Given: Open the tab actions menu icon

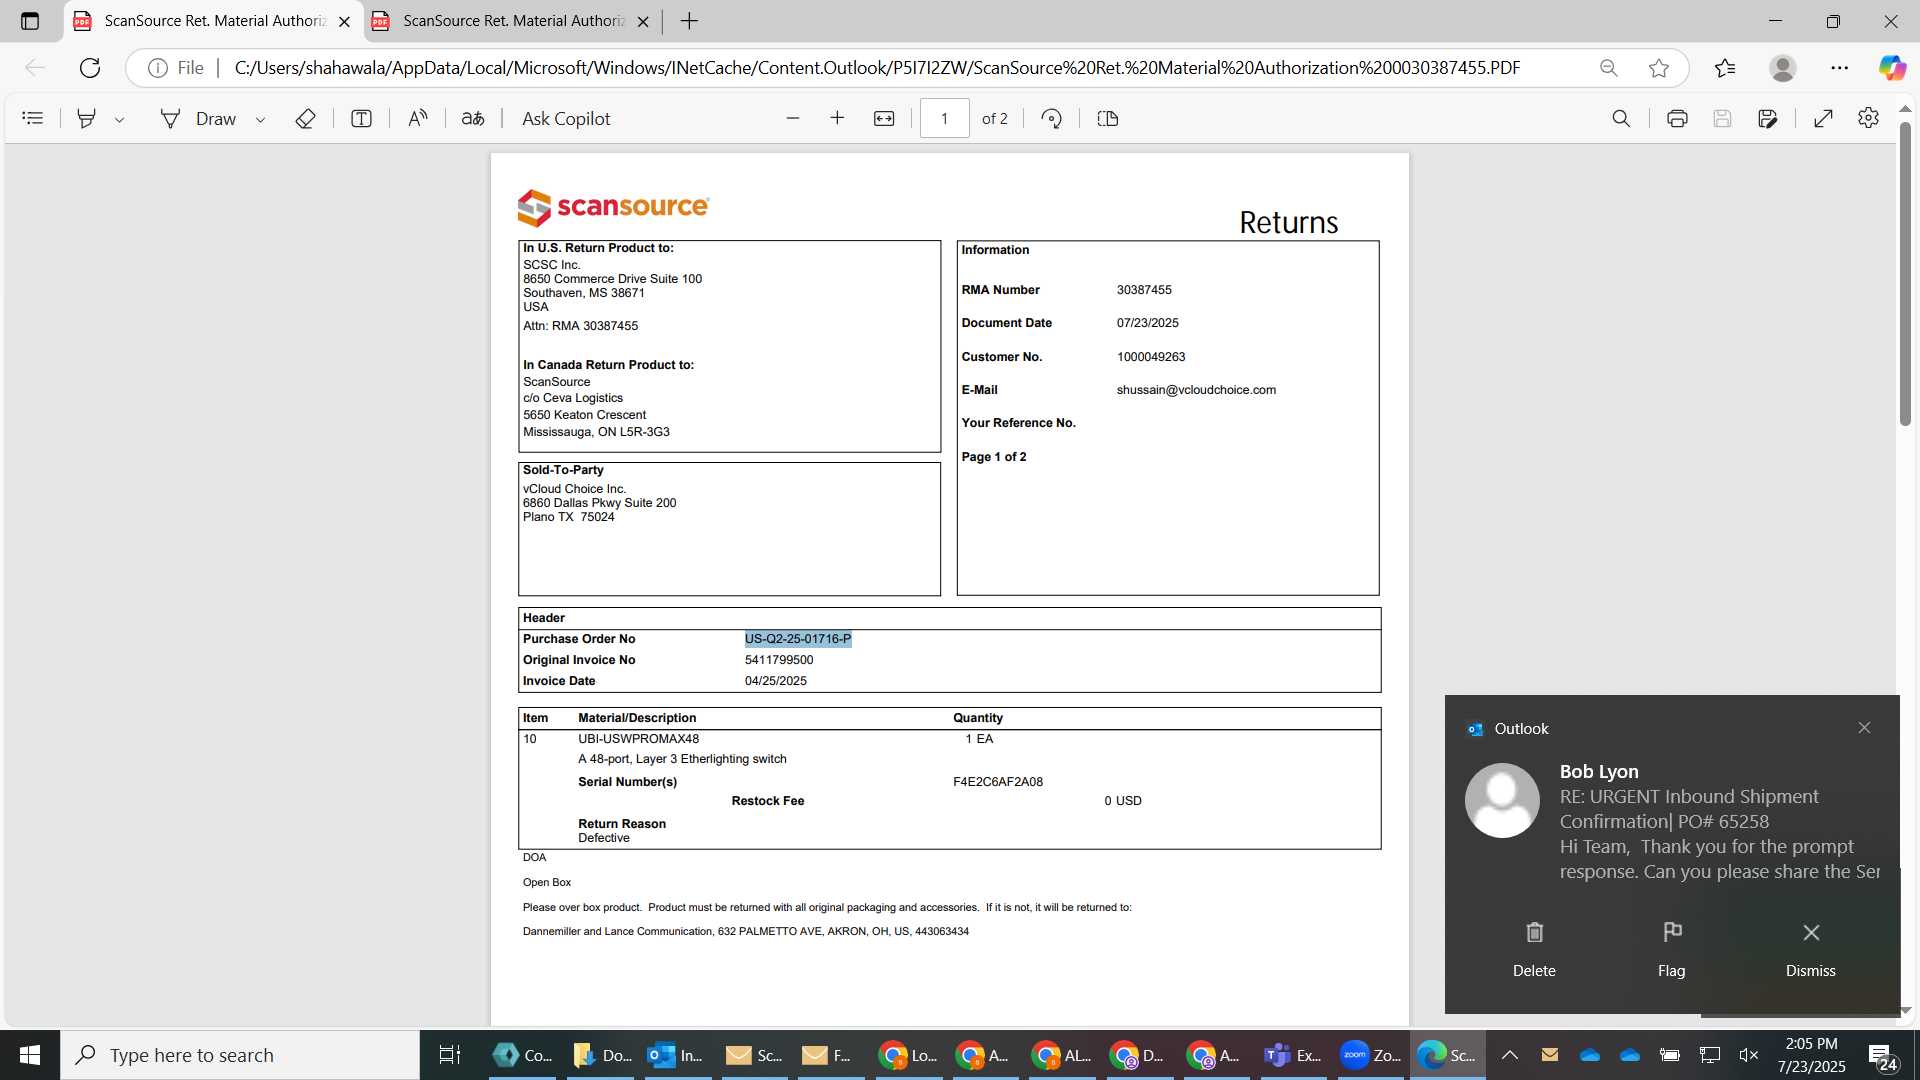Looking at the screenshot, I should 30,21.
